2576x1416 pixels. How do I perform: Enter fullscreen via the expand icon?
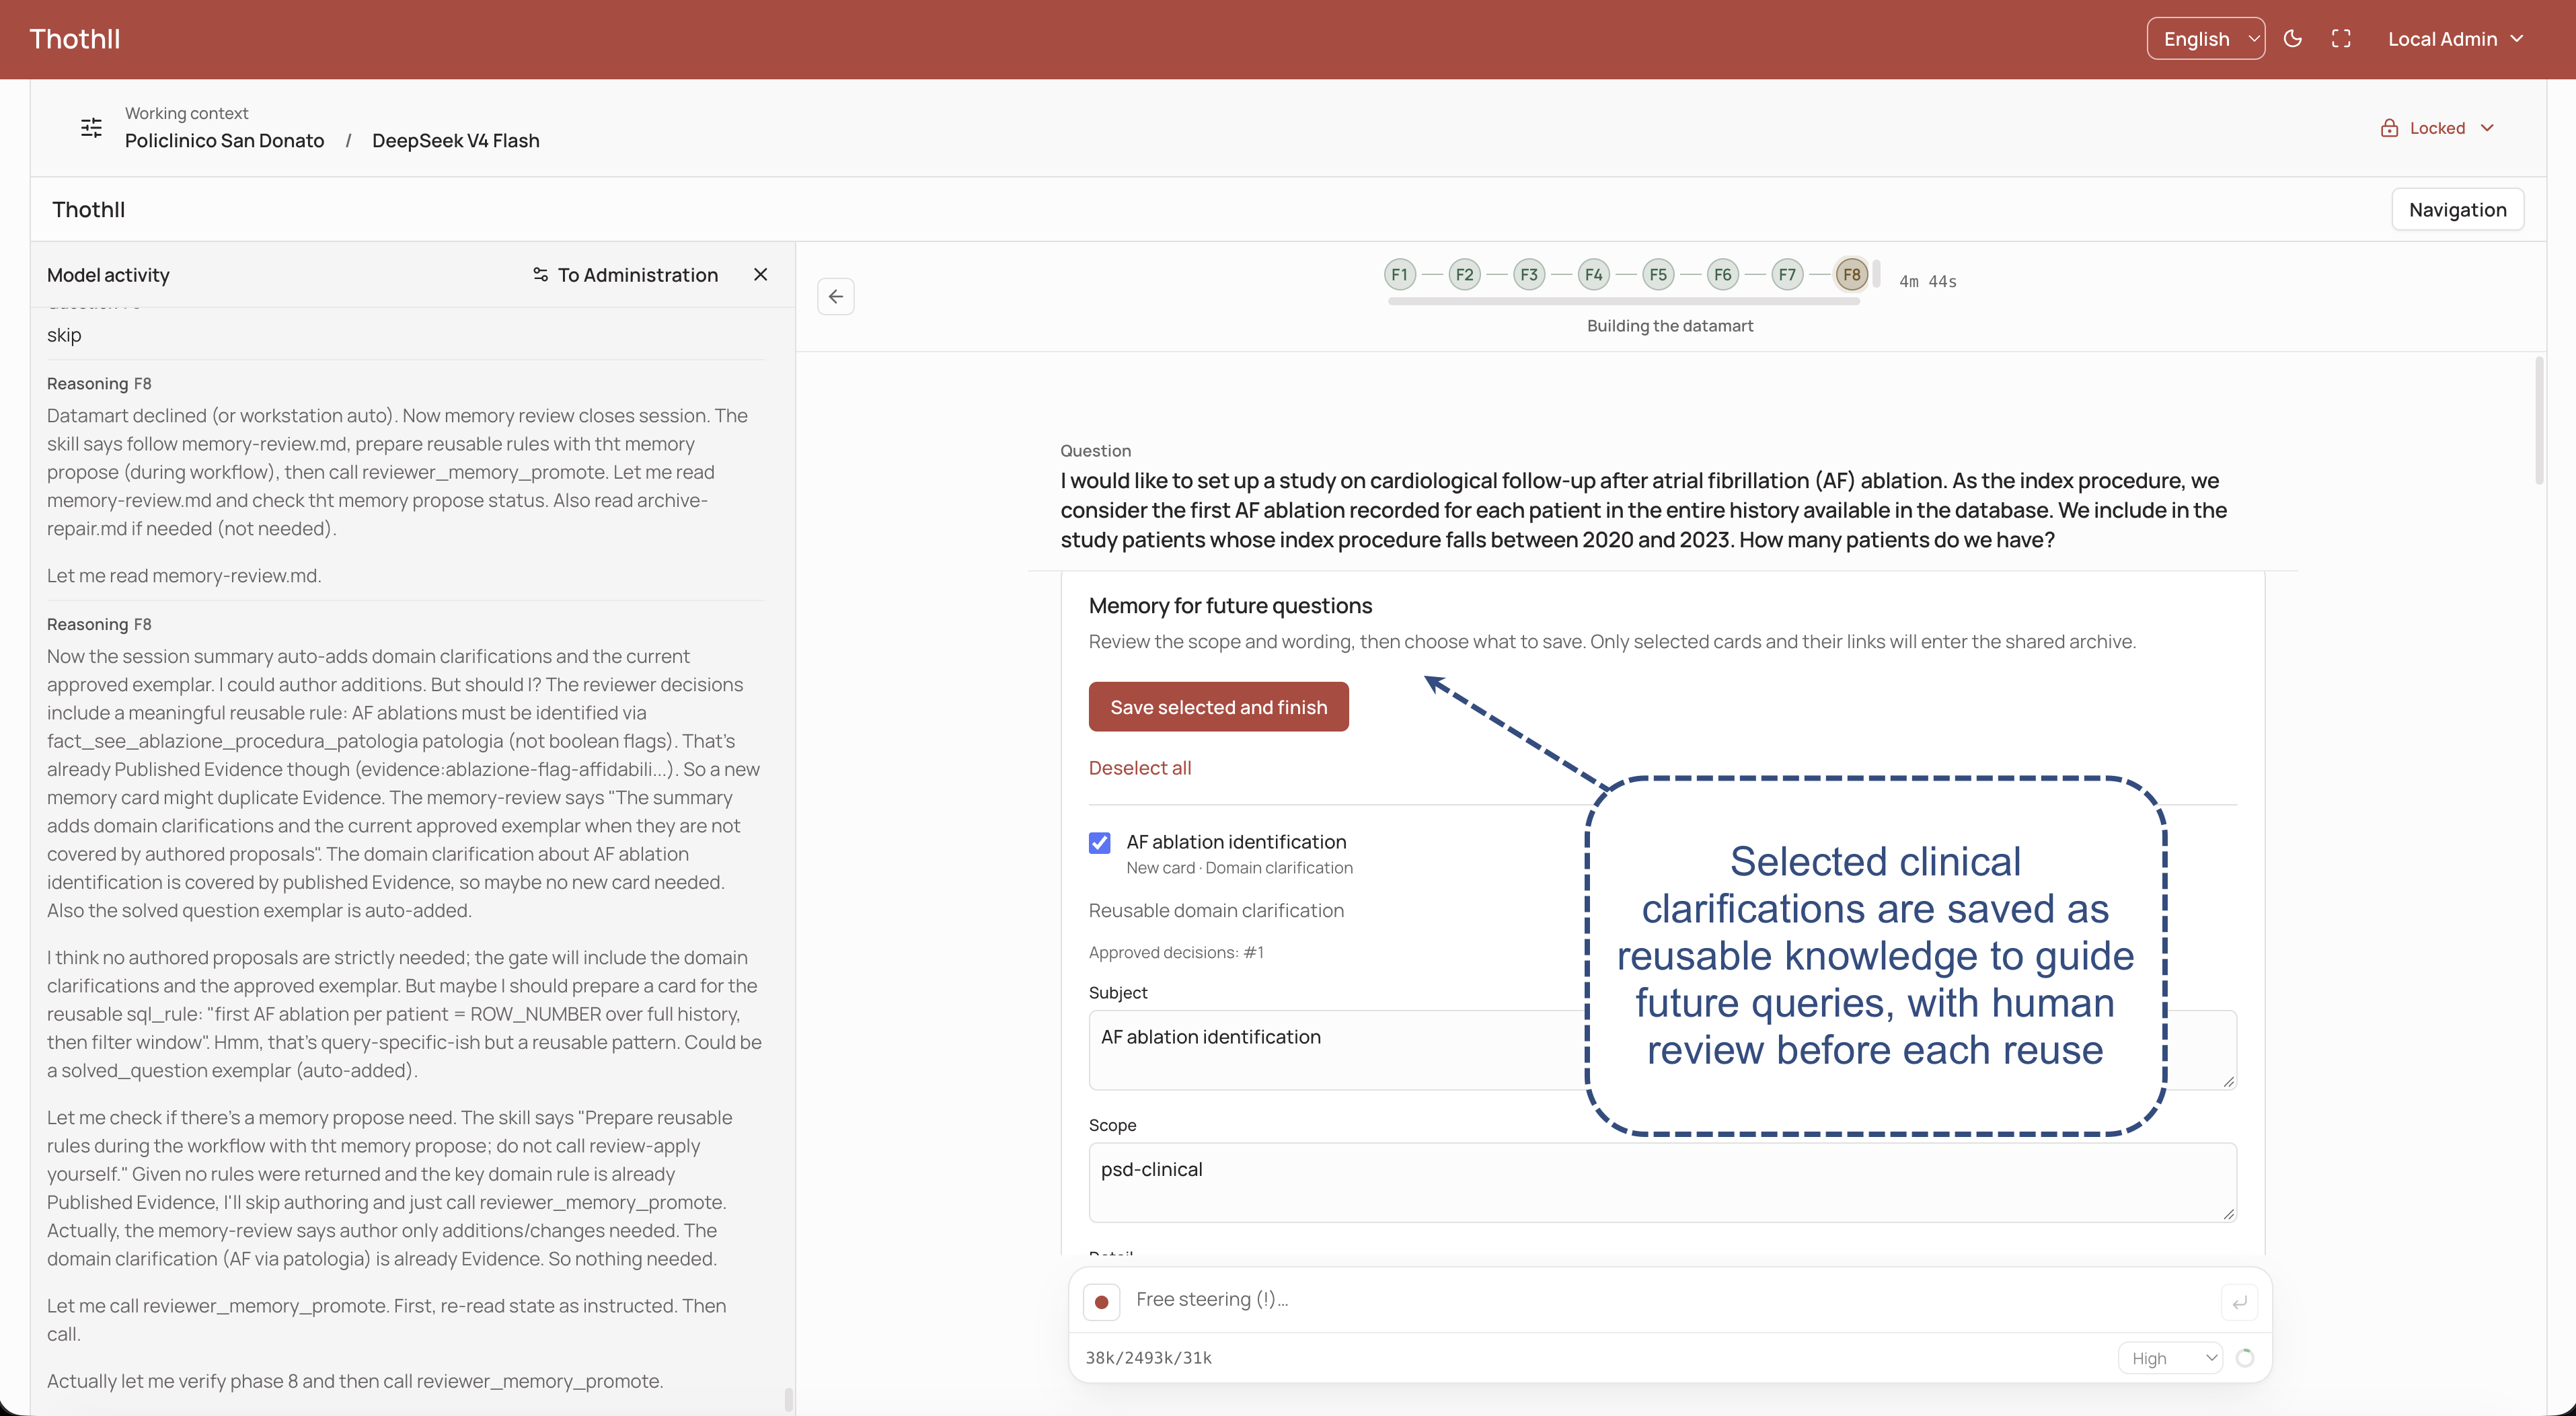(x=2341, y=39)
